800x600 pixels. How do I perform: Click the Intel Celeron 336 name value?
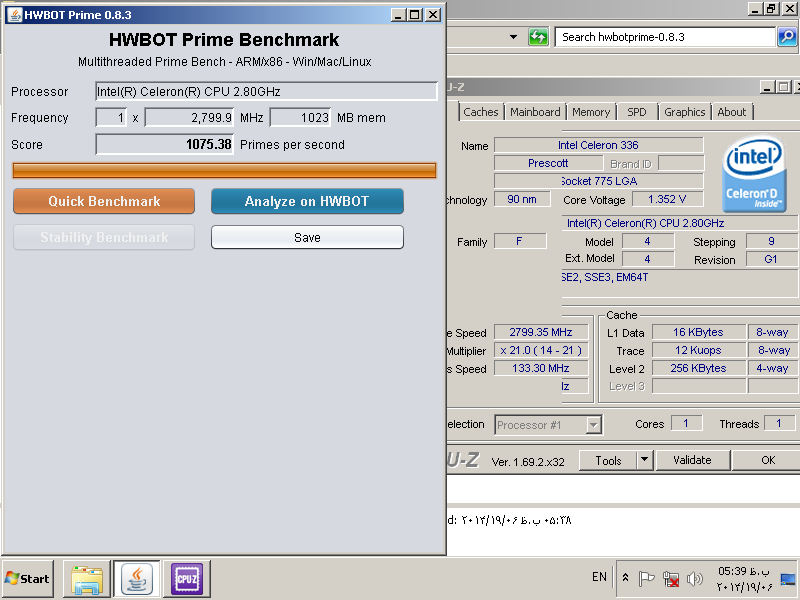598,145
